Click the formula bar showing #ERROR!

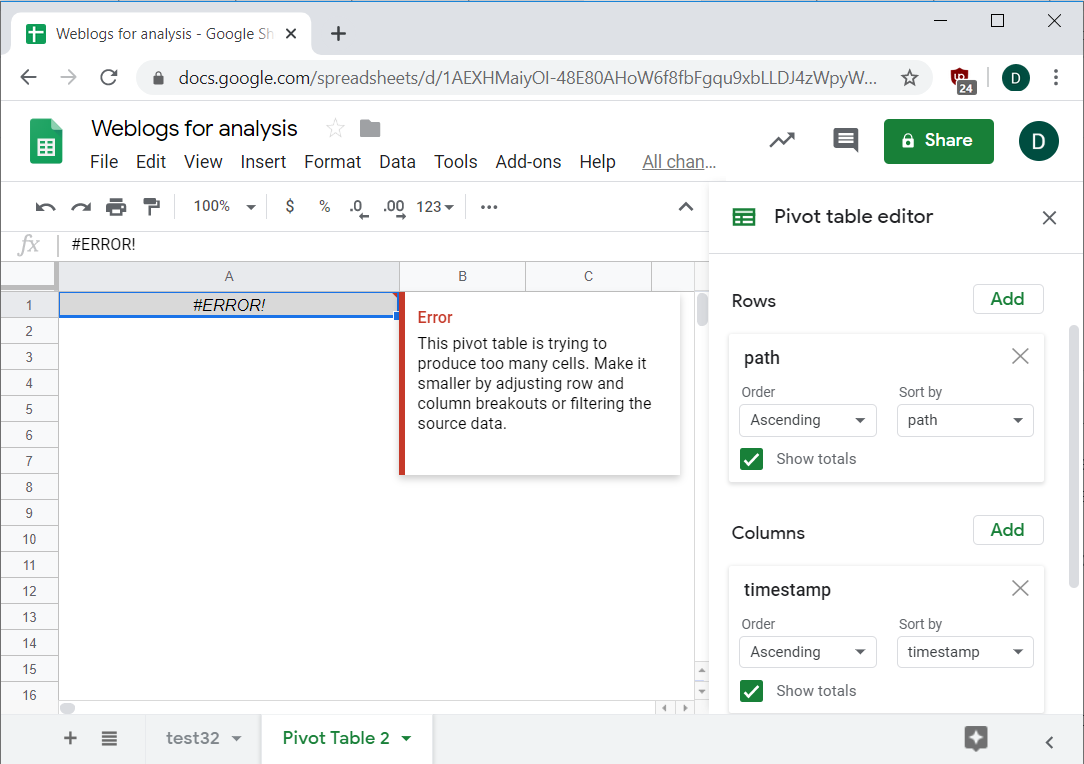click(x=380, y=245)
